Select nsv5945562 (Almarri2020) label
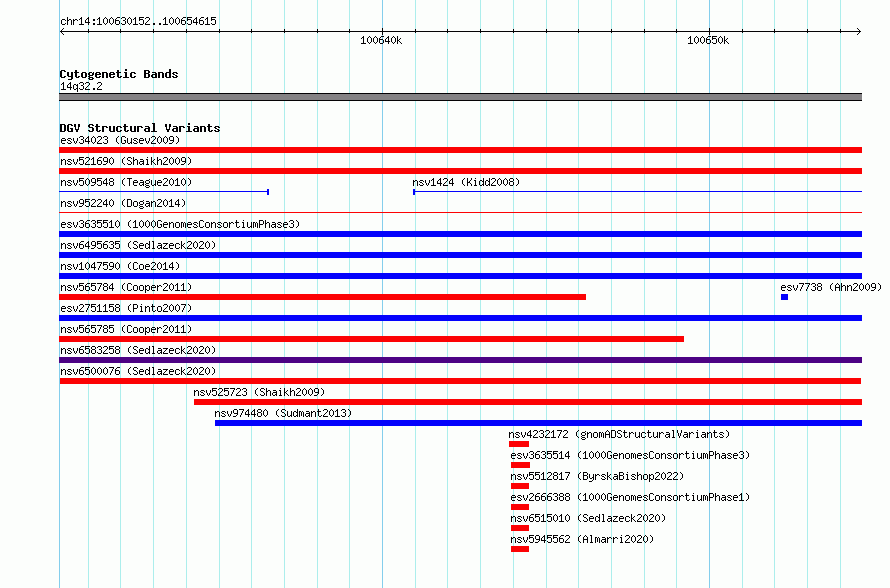The height and width of the screenshot is (588, 890). pyautogui.click(x=582, y=539)
